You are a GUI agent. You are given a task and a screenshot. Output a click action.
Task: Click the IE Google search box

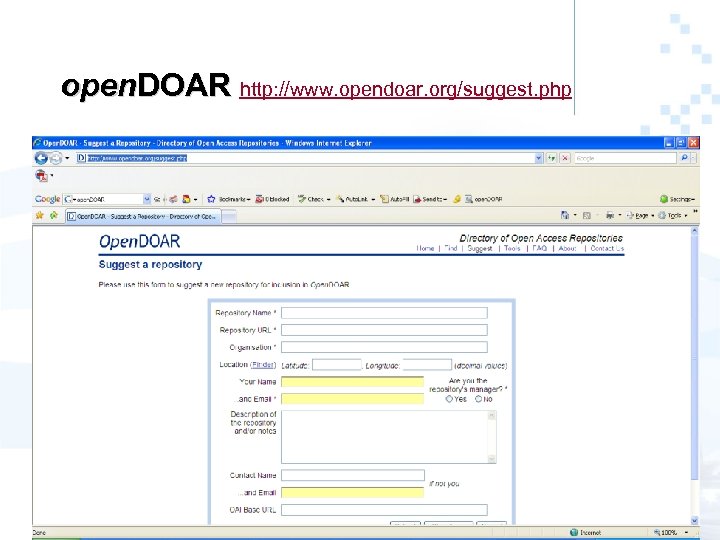(x=625, y=158)
